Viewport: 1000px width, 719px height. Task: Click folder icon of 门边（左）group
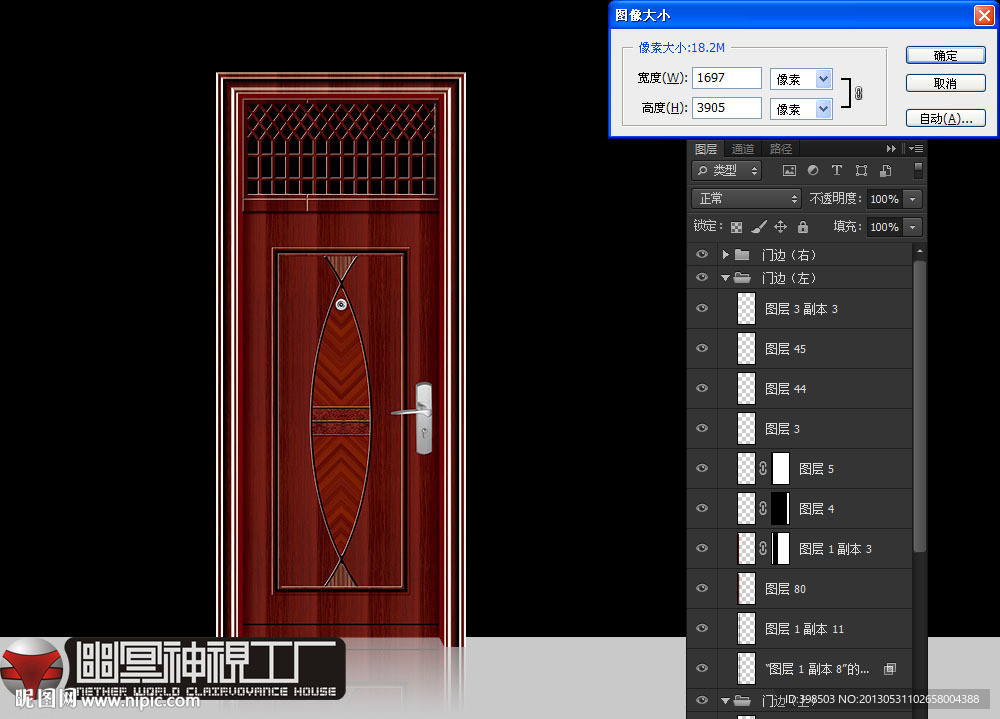click(x=742, y=278)
